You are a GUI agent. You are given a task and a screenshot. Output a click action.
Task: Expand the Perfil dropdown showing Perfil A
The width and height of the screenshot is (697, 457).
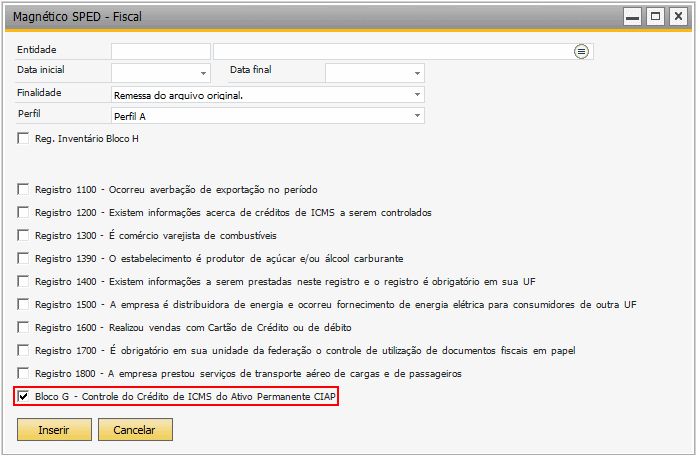(417, 116)
